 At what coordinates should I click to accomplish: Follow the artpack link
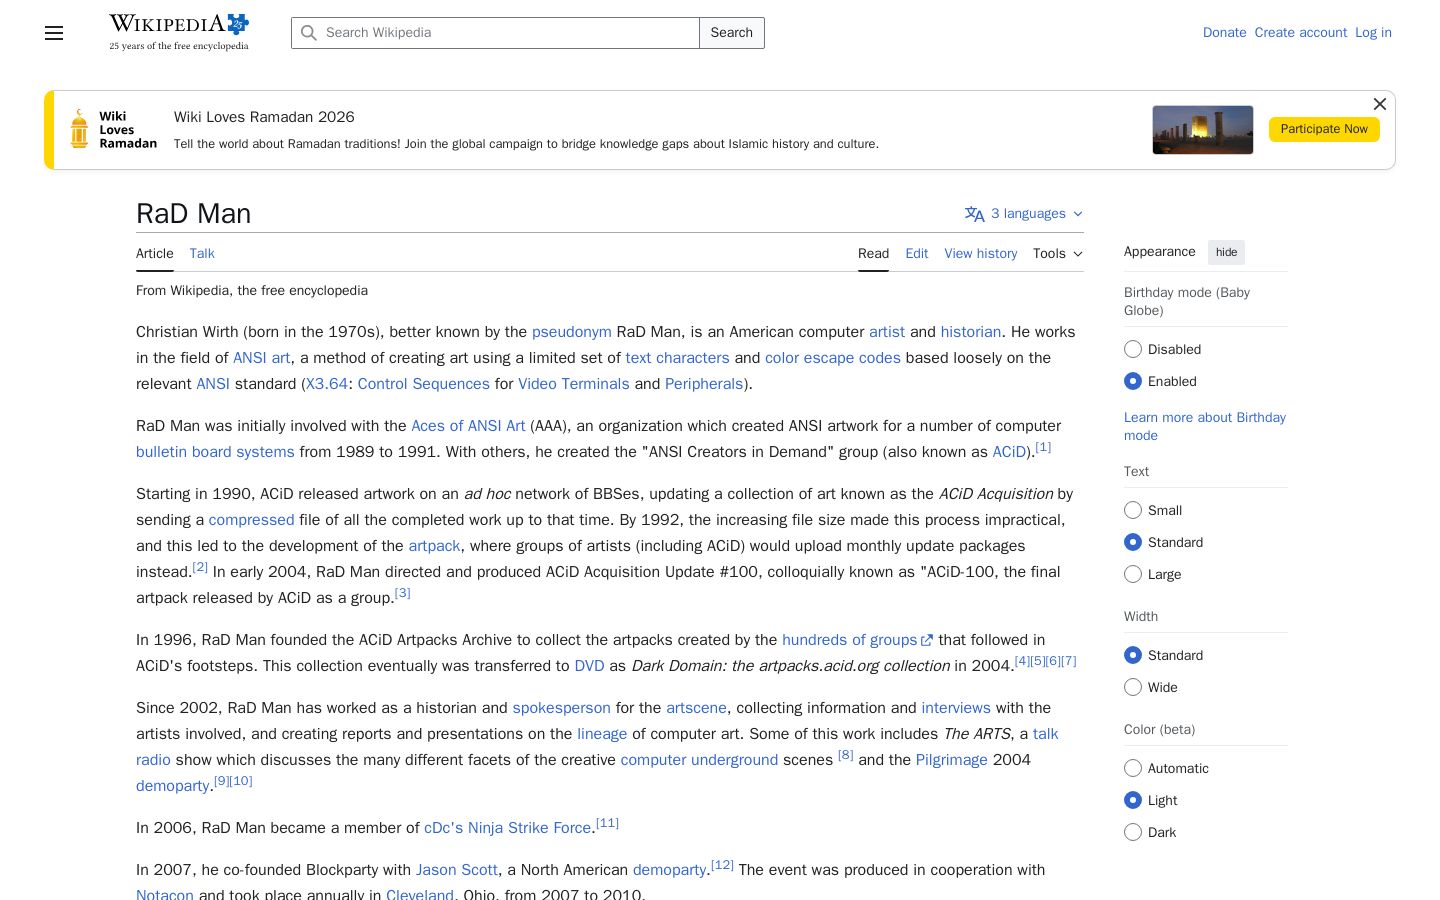point(435,546)
